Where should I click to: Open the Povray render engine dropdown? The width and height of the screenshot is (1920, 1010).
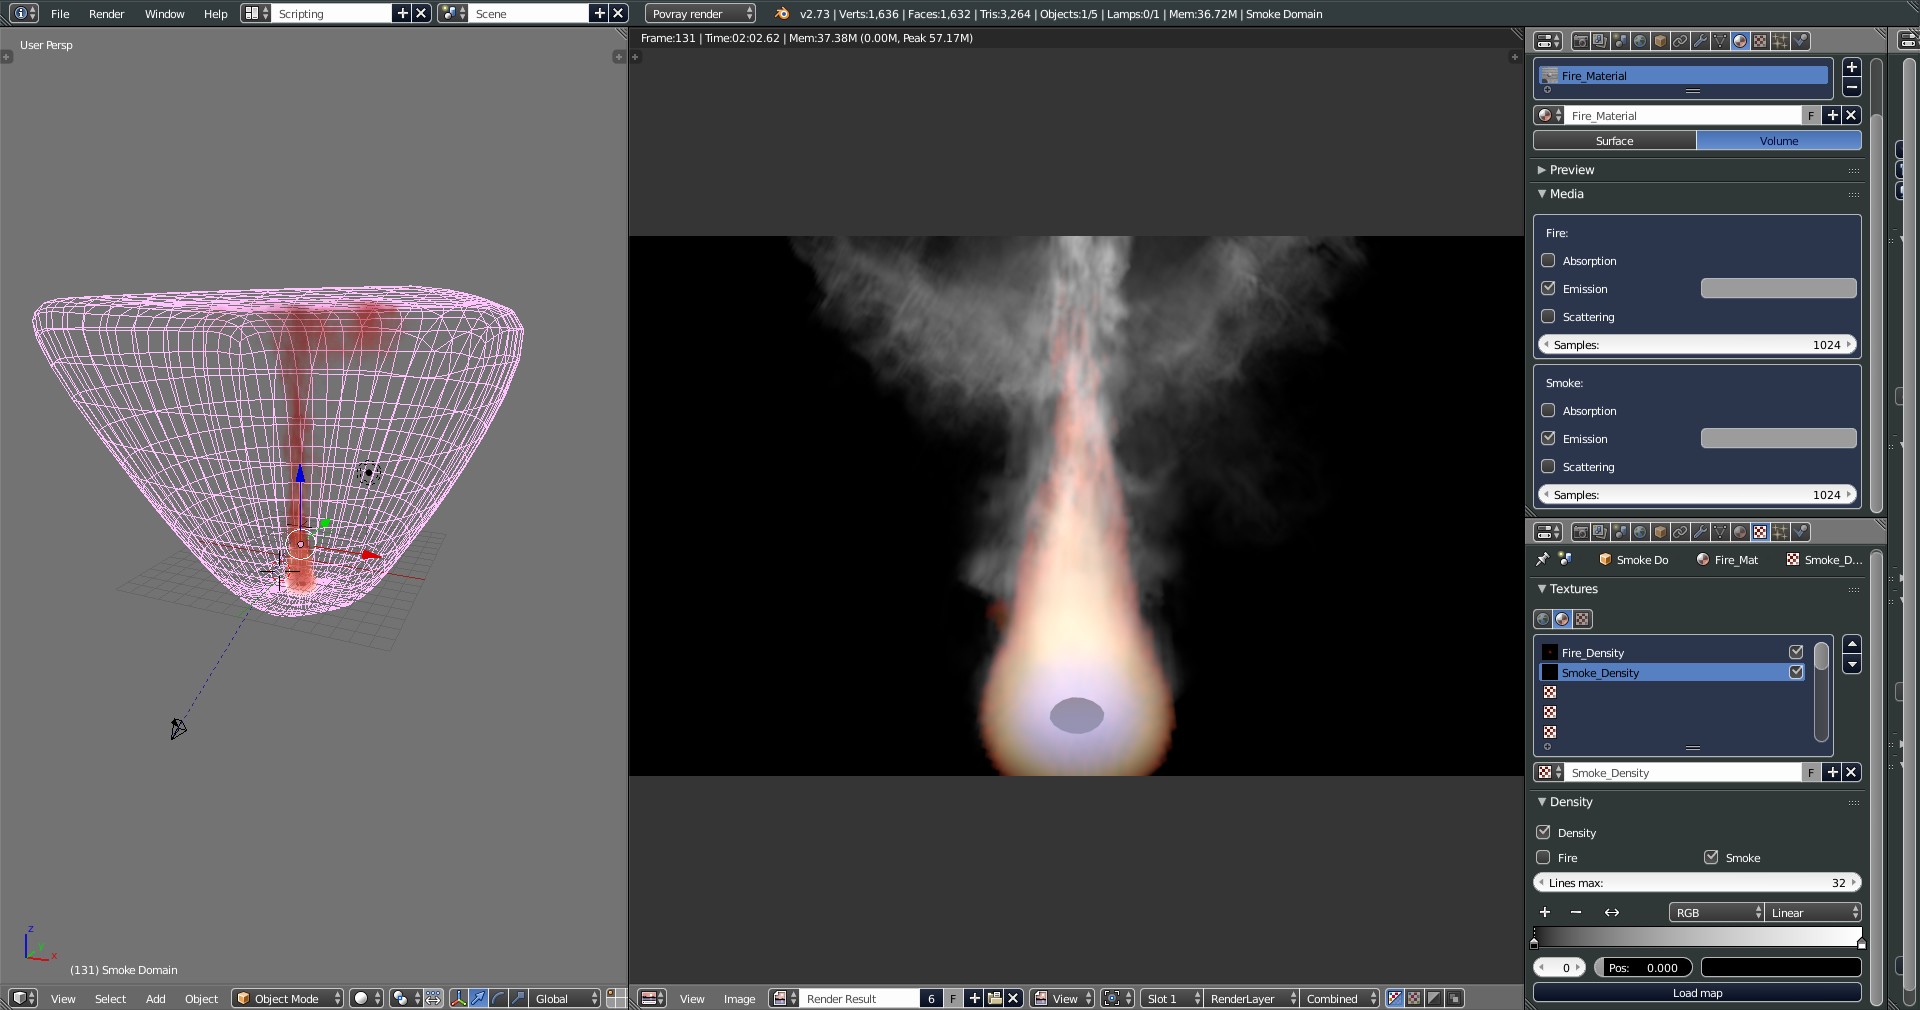click(x=700, y=14)
